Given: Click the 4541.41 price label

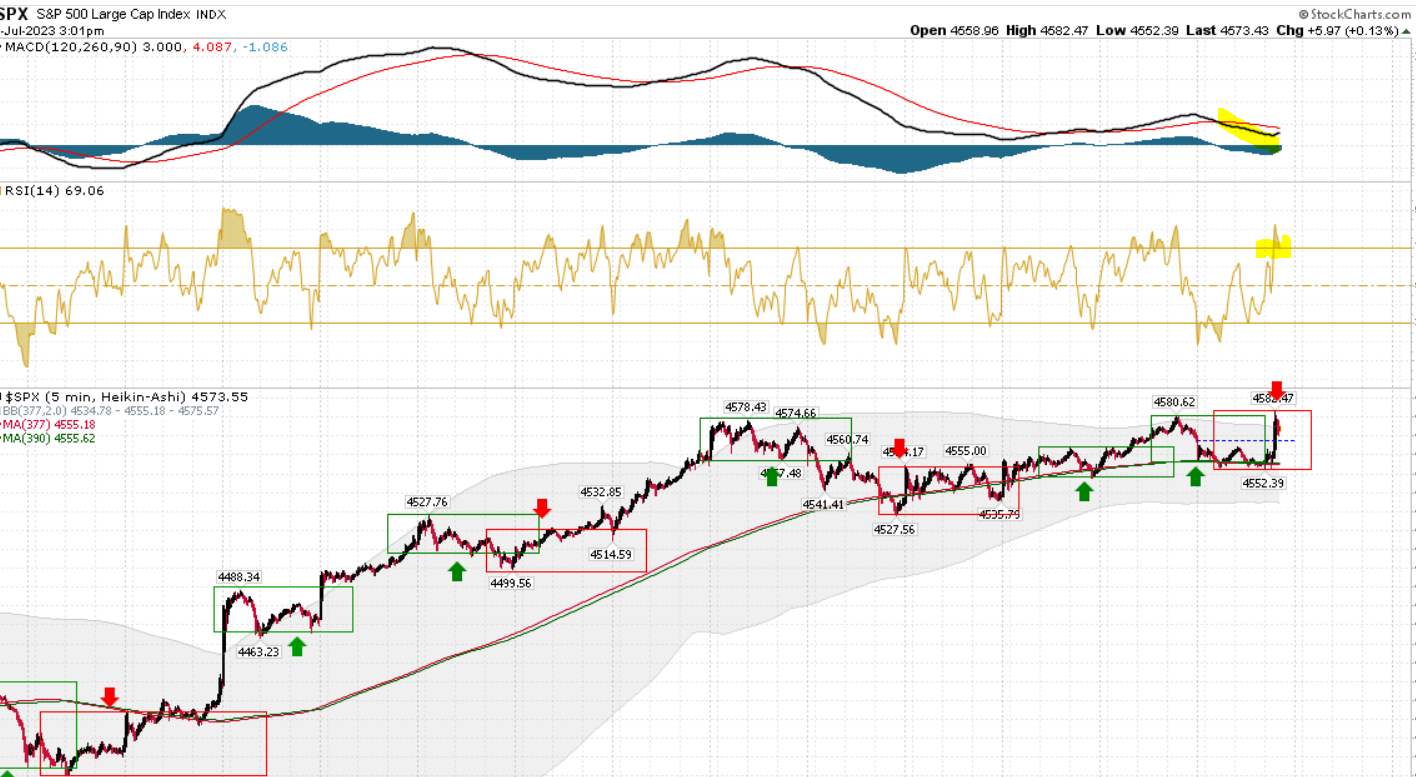Looking at the screenshot, I should point(824,504).
